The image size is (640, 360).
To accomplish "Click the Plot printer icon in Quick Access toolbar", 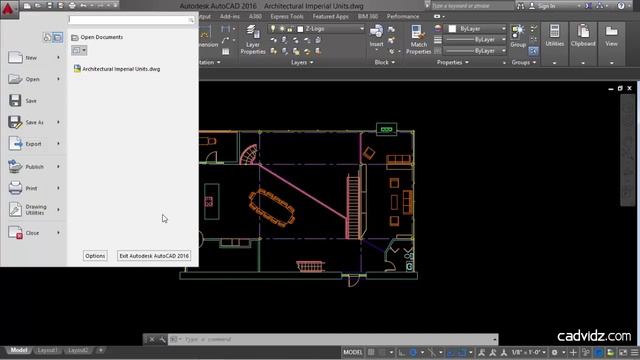I will (72, 6).
